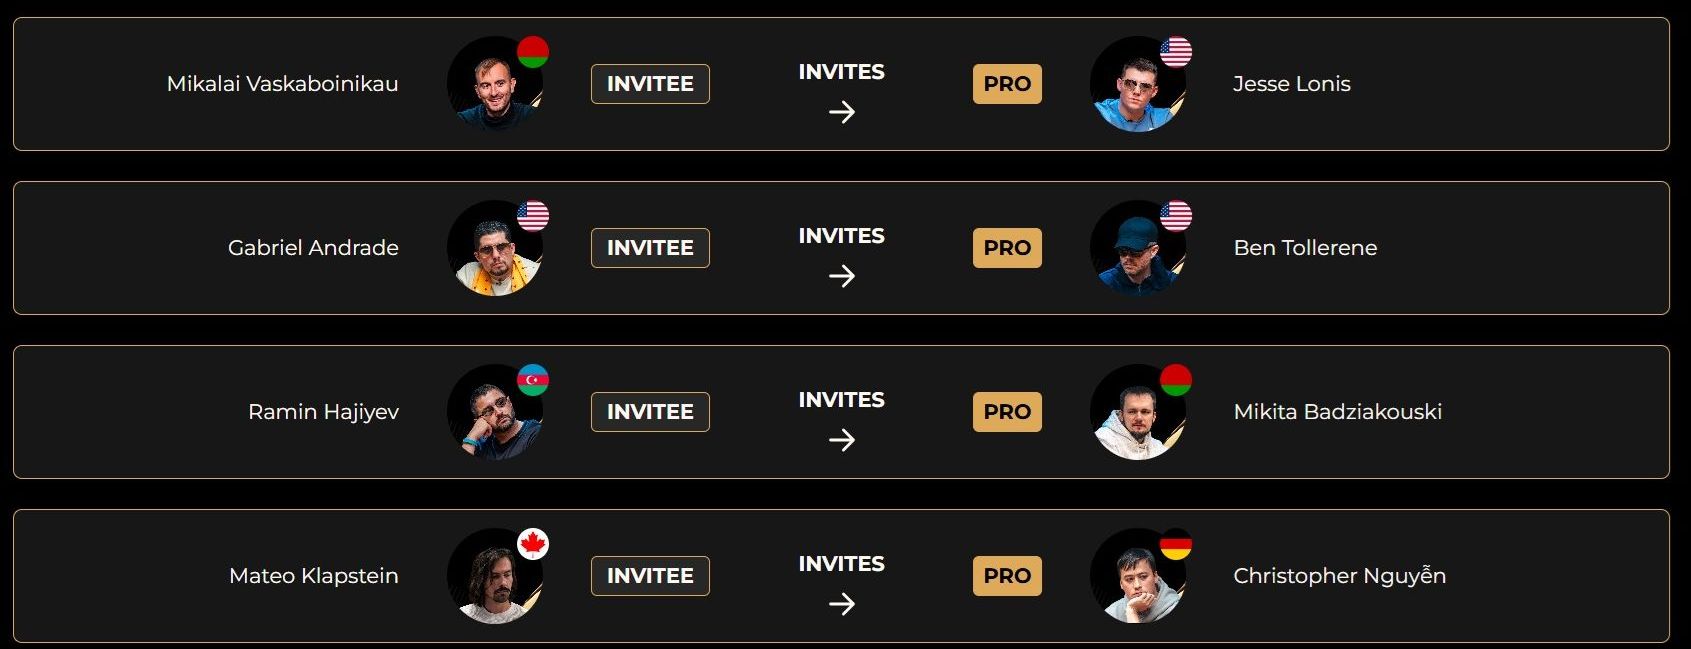Click the Germany flag on Christopher Nguyễn's avatar
Image resolution: width=1691 pixels, height=649 pixels.
pyautogui.click(x=1176, y=544)
